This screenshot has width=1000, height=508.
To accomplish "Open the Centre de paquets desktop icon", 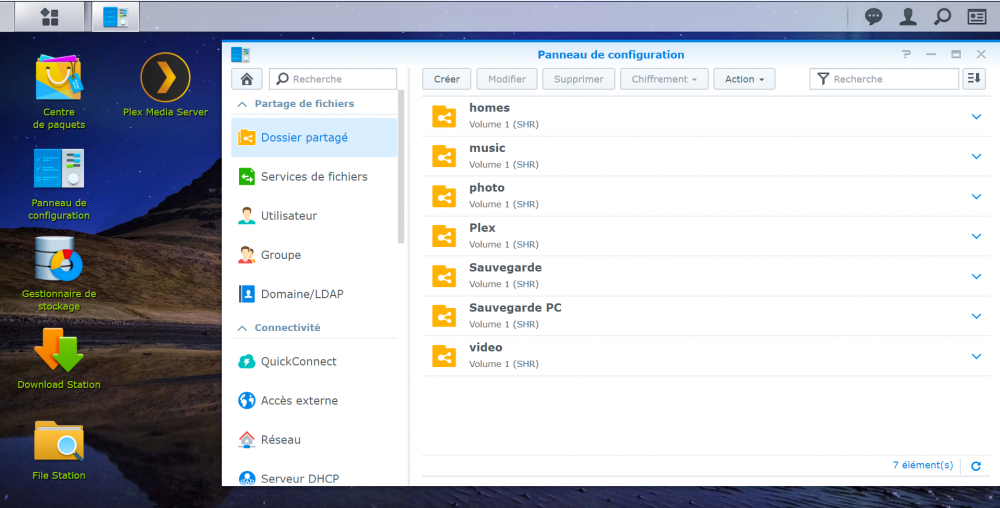I will (58, 78).
